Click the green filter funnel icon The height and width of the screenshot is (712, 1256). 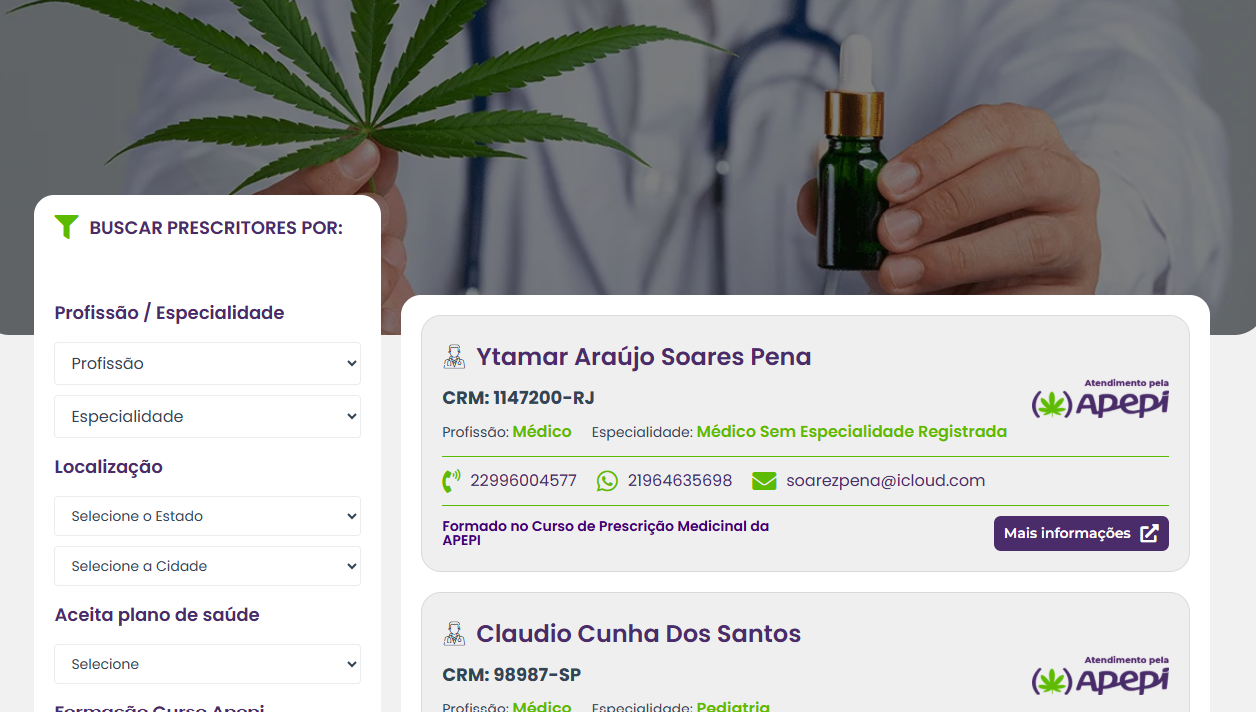pos(66,227)
